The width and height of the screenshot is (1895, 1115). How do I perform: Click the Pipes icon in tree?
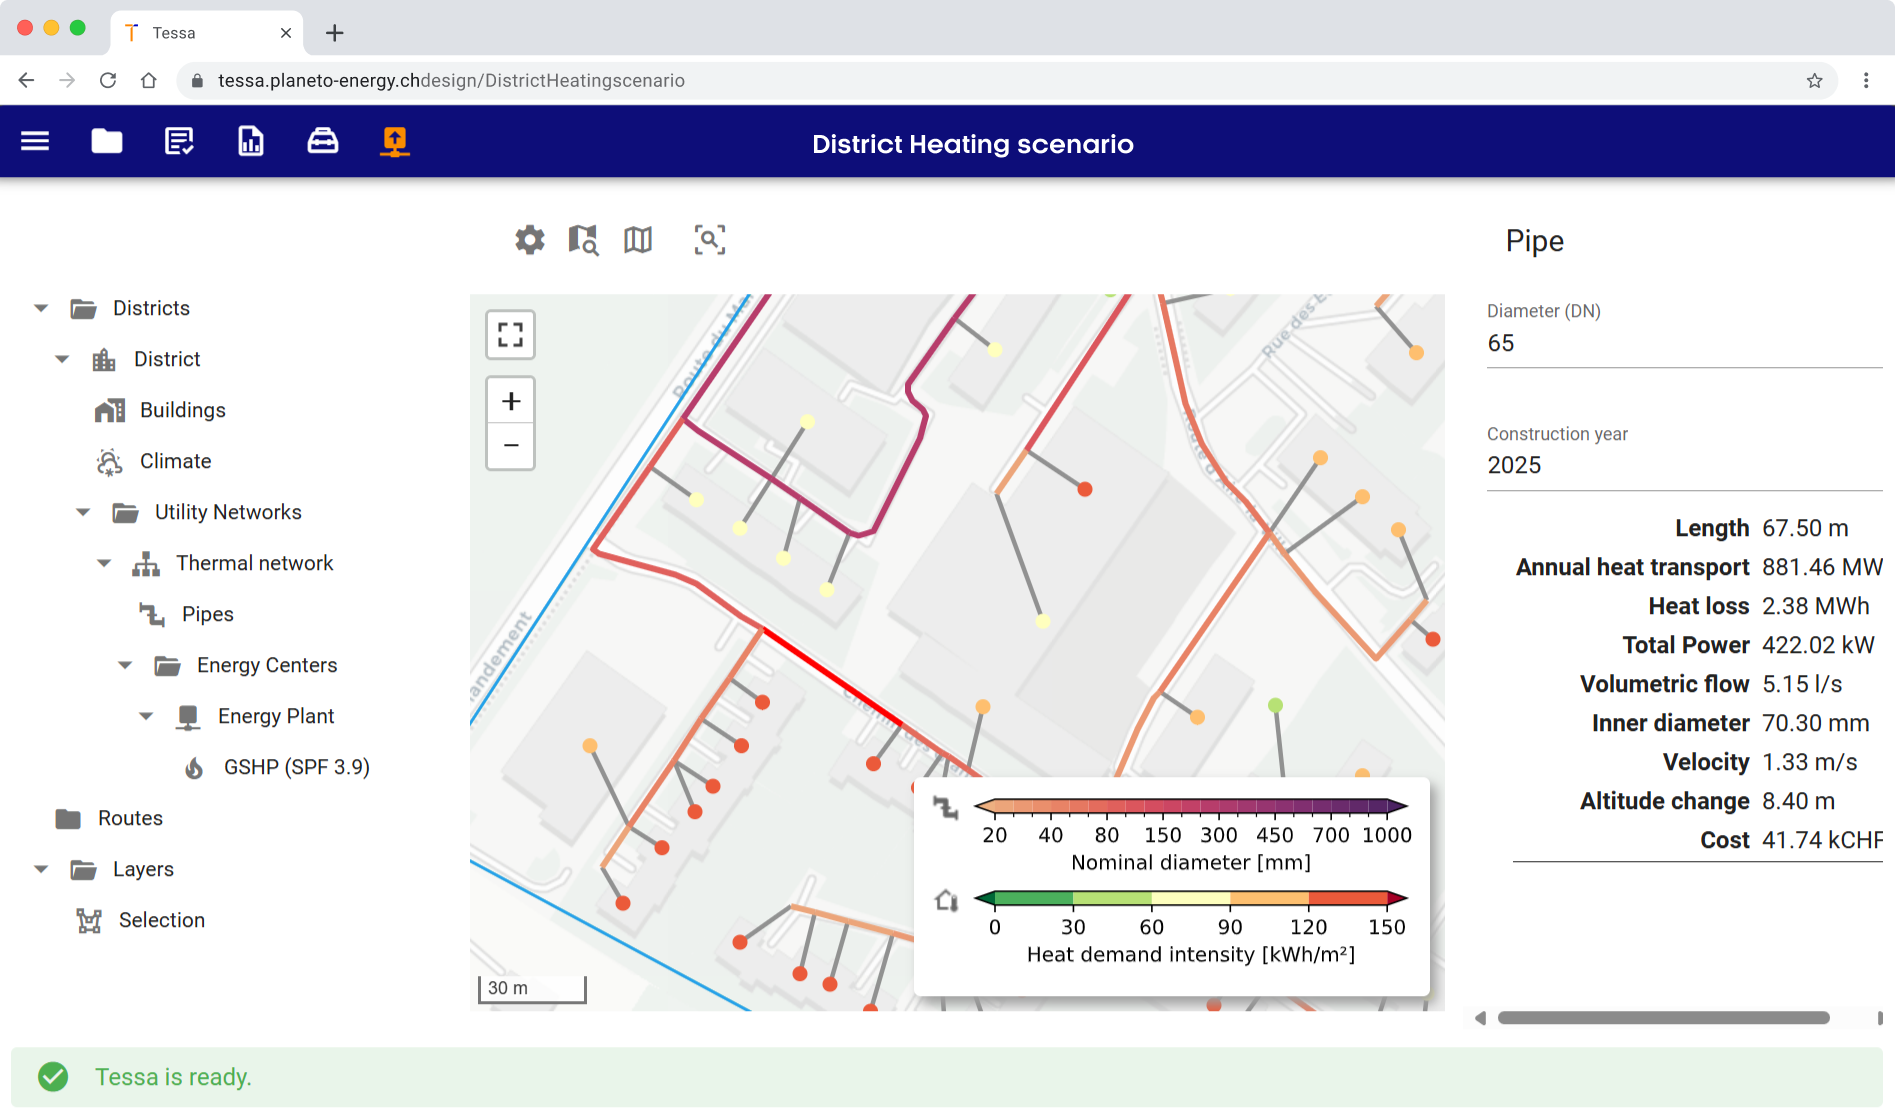tap(152, 614)
